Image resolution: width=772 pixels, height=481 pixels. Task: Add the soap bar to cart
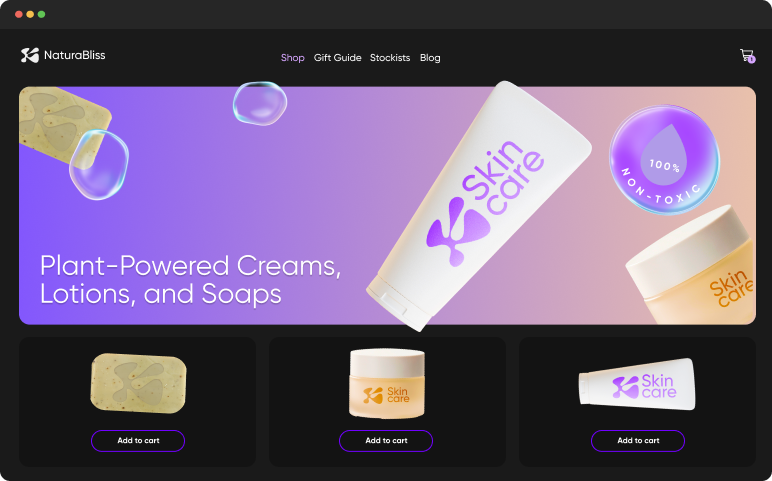click(138, 441)
